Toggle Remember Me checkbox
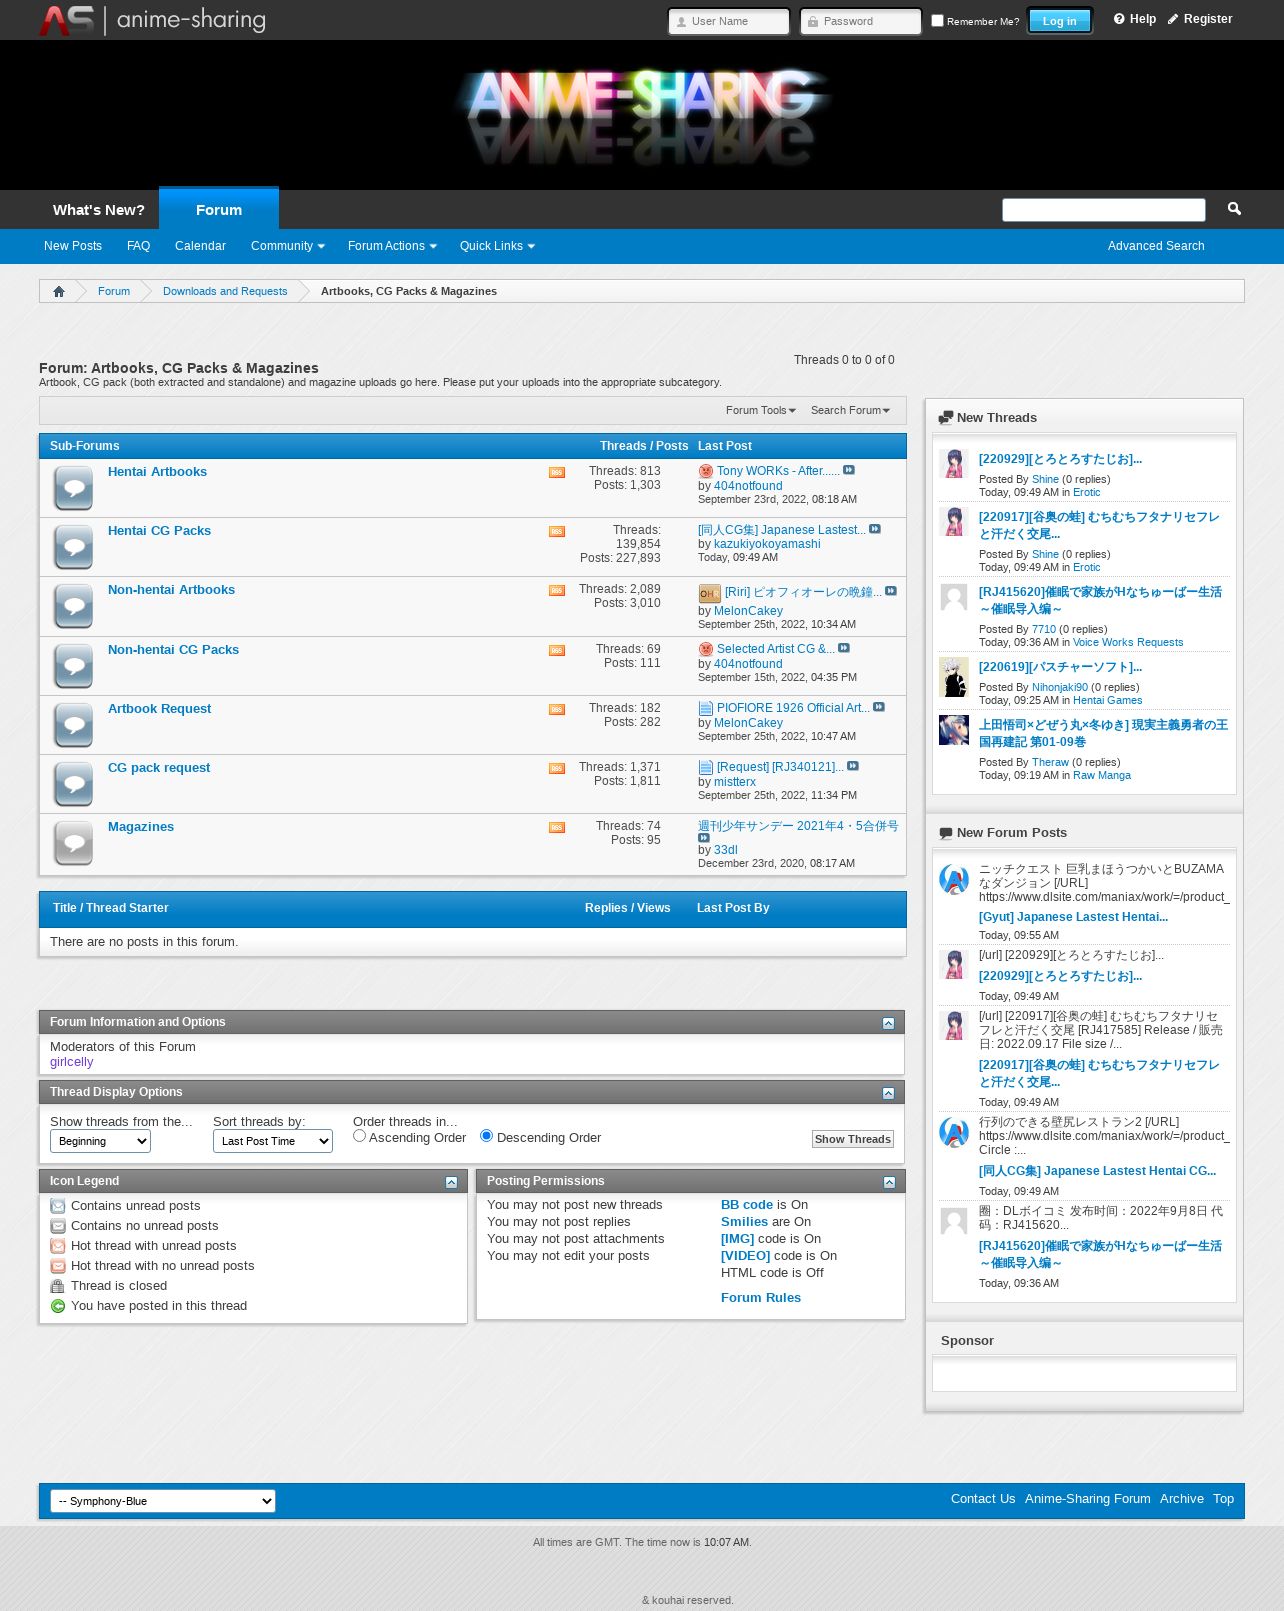The width and height of the screenshot is (1284, 1611). pos(937,20)
